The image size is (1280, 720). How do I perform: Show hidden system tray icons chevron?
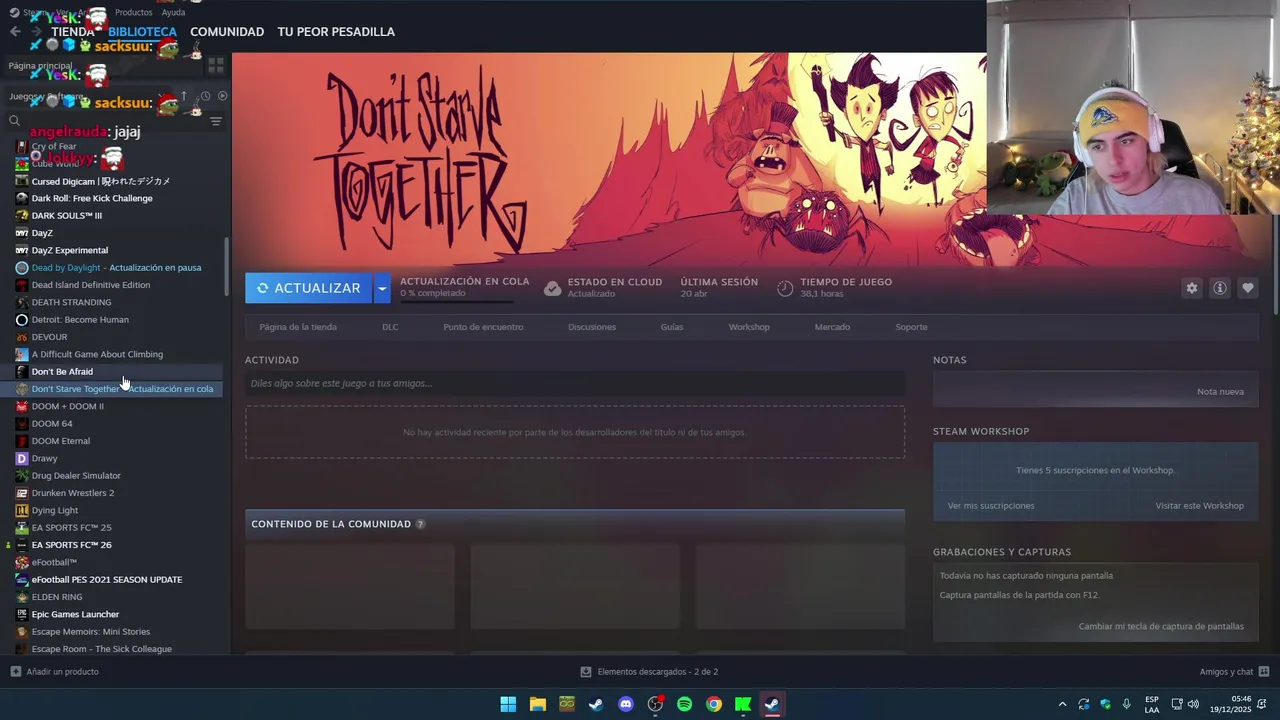[1062, 704]
